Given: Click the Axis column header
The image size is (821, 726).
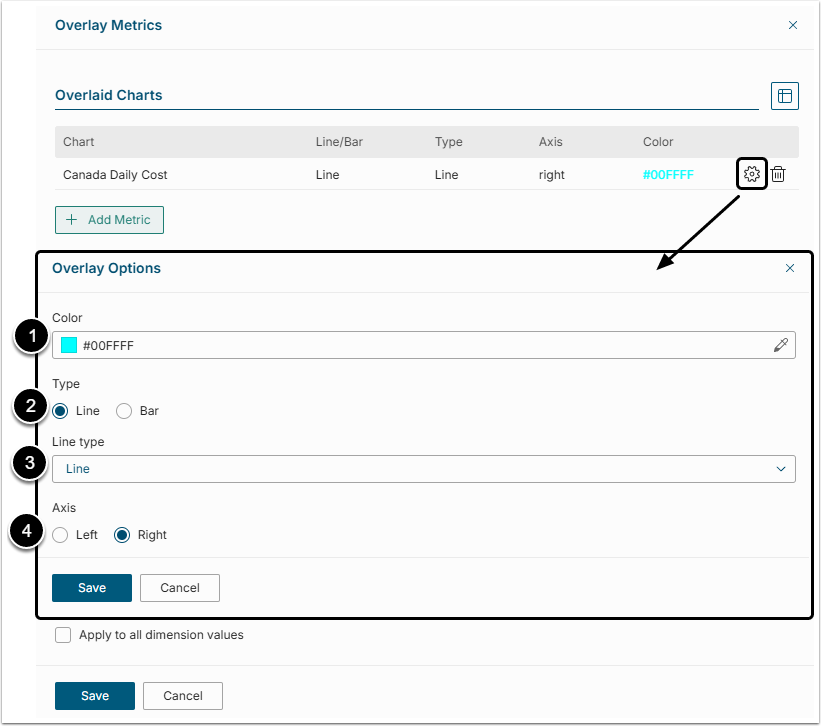Looking at the screenshot, I should click(551, 142).
